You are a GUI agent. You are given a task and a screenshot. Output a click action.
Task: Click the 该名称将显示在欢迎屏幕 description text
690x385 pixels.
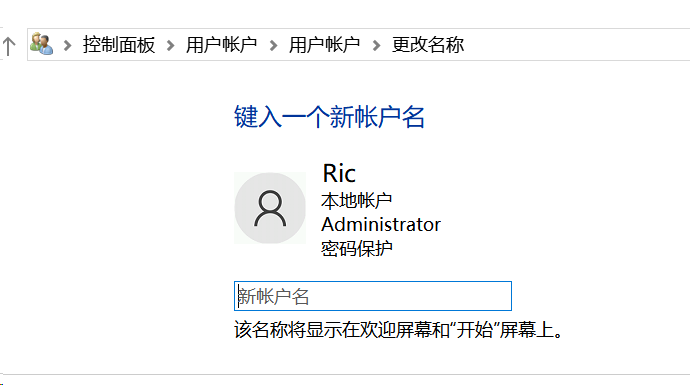399,330
